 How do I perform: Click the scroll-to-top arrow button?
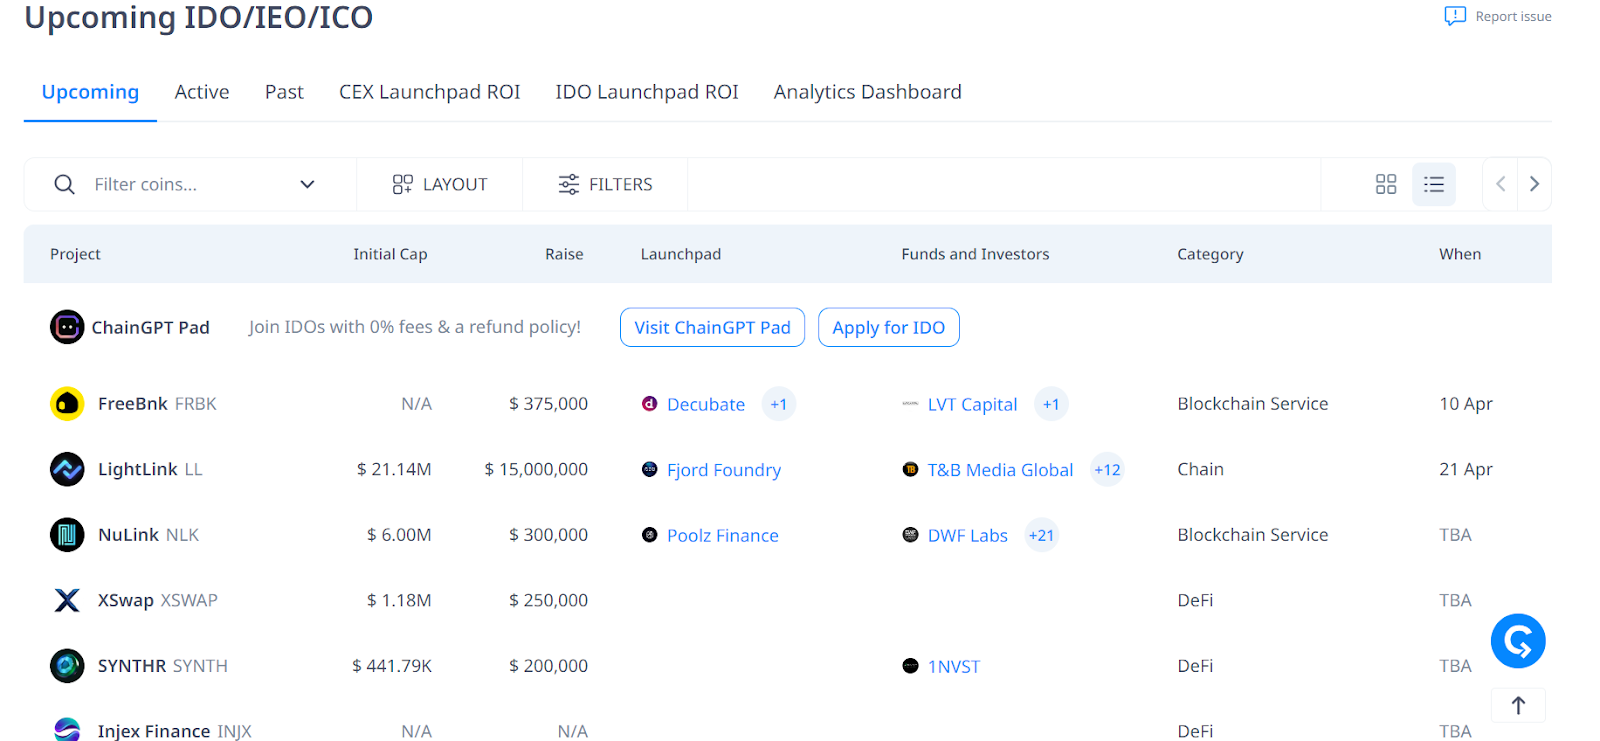pyautogui.click(x=1518, y=705)
